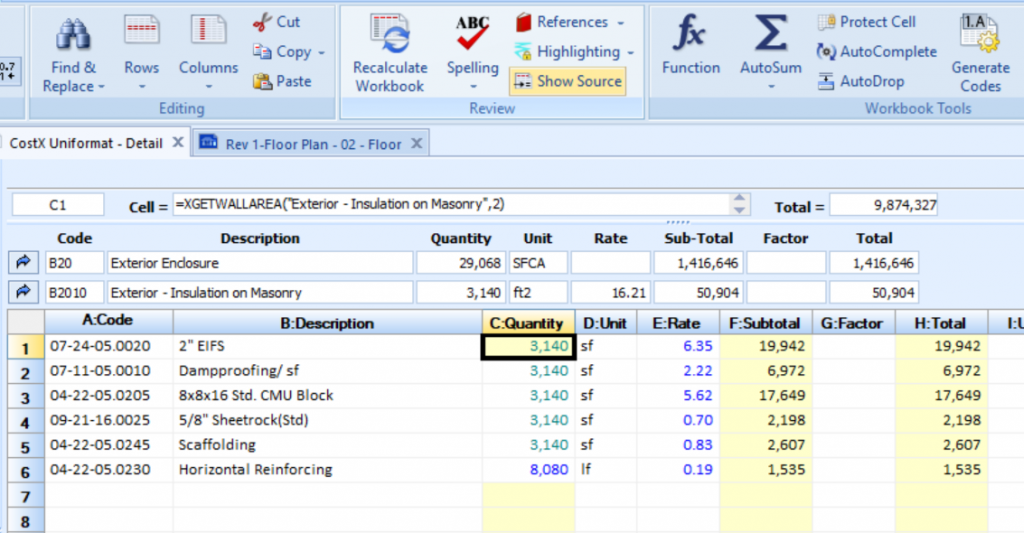The height and width of the screenshot is (533, 1024).
Task: Paste clipboard contents
Action: [x=282, y=81]
